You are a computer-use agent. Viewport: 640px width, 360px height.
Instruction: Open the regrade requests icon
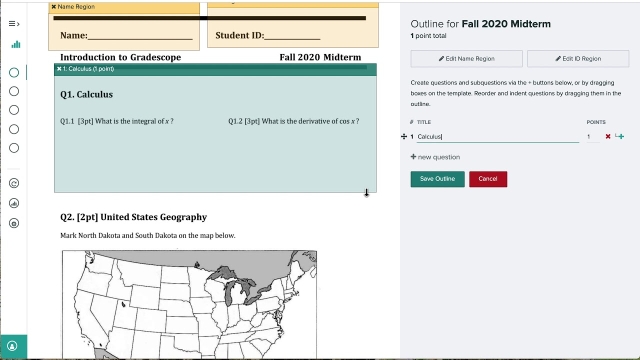(x=14, y=183)
